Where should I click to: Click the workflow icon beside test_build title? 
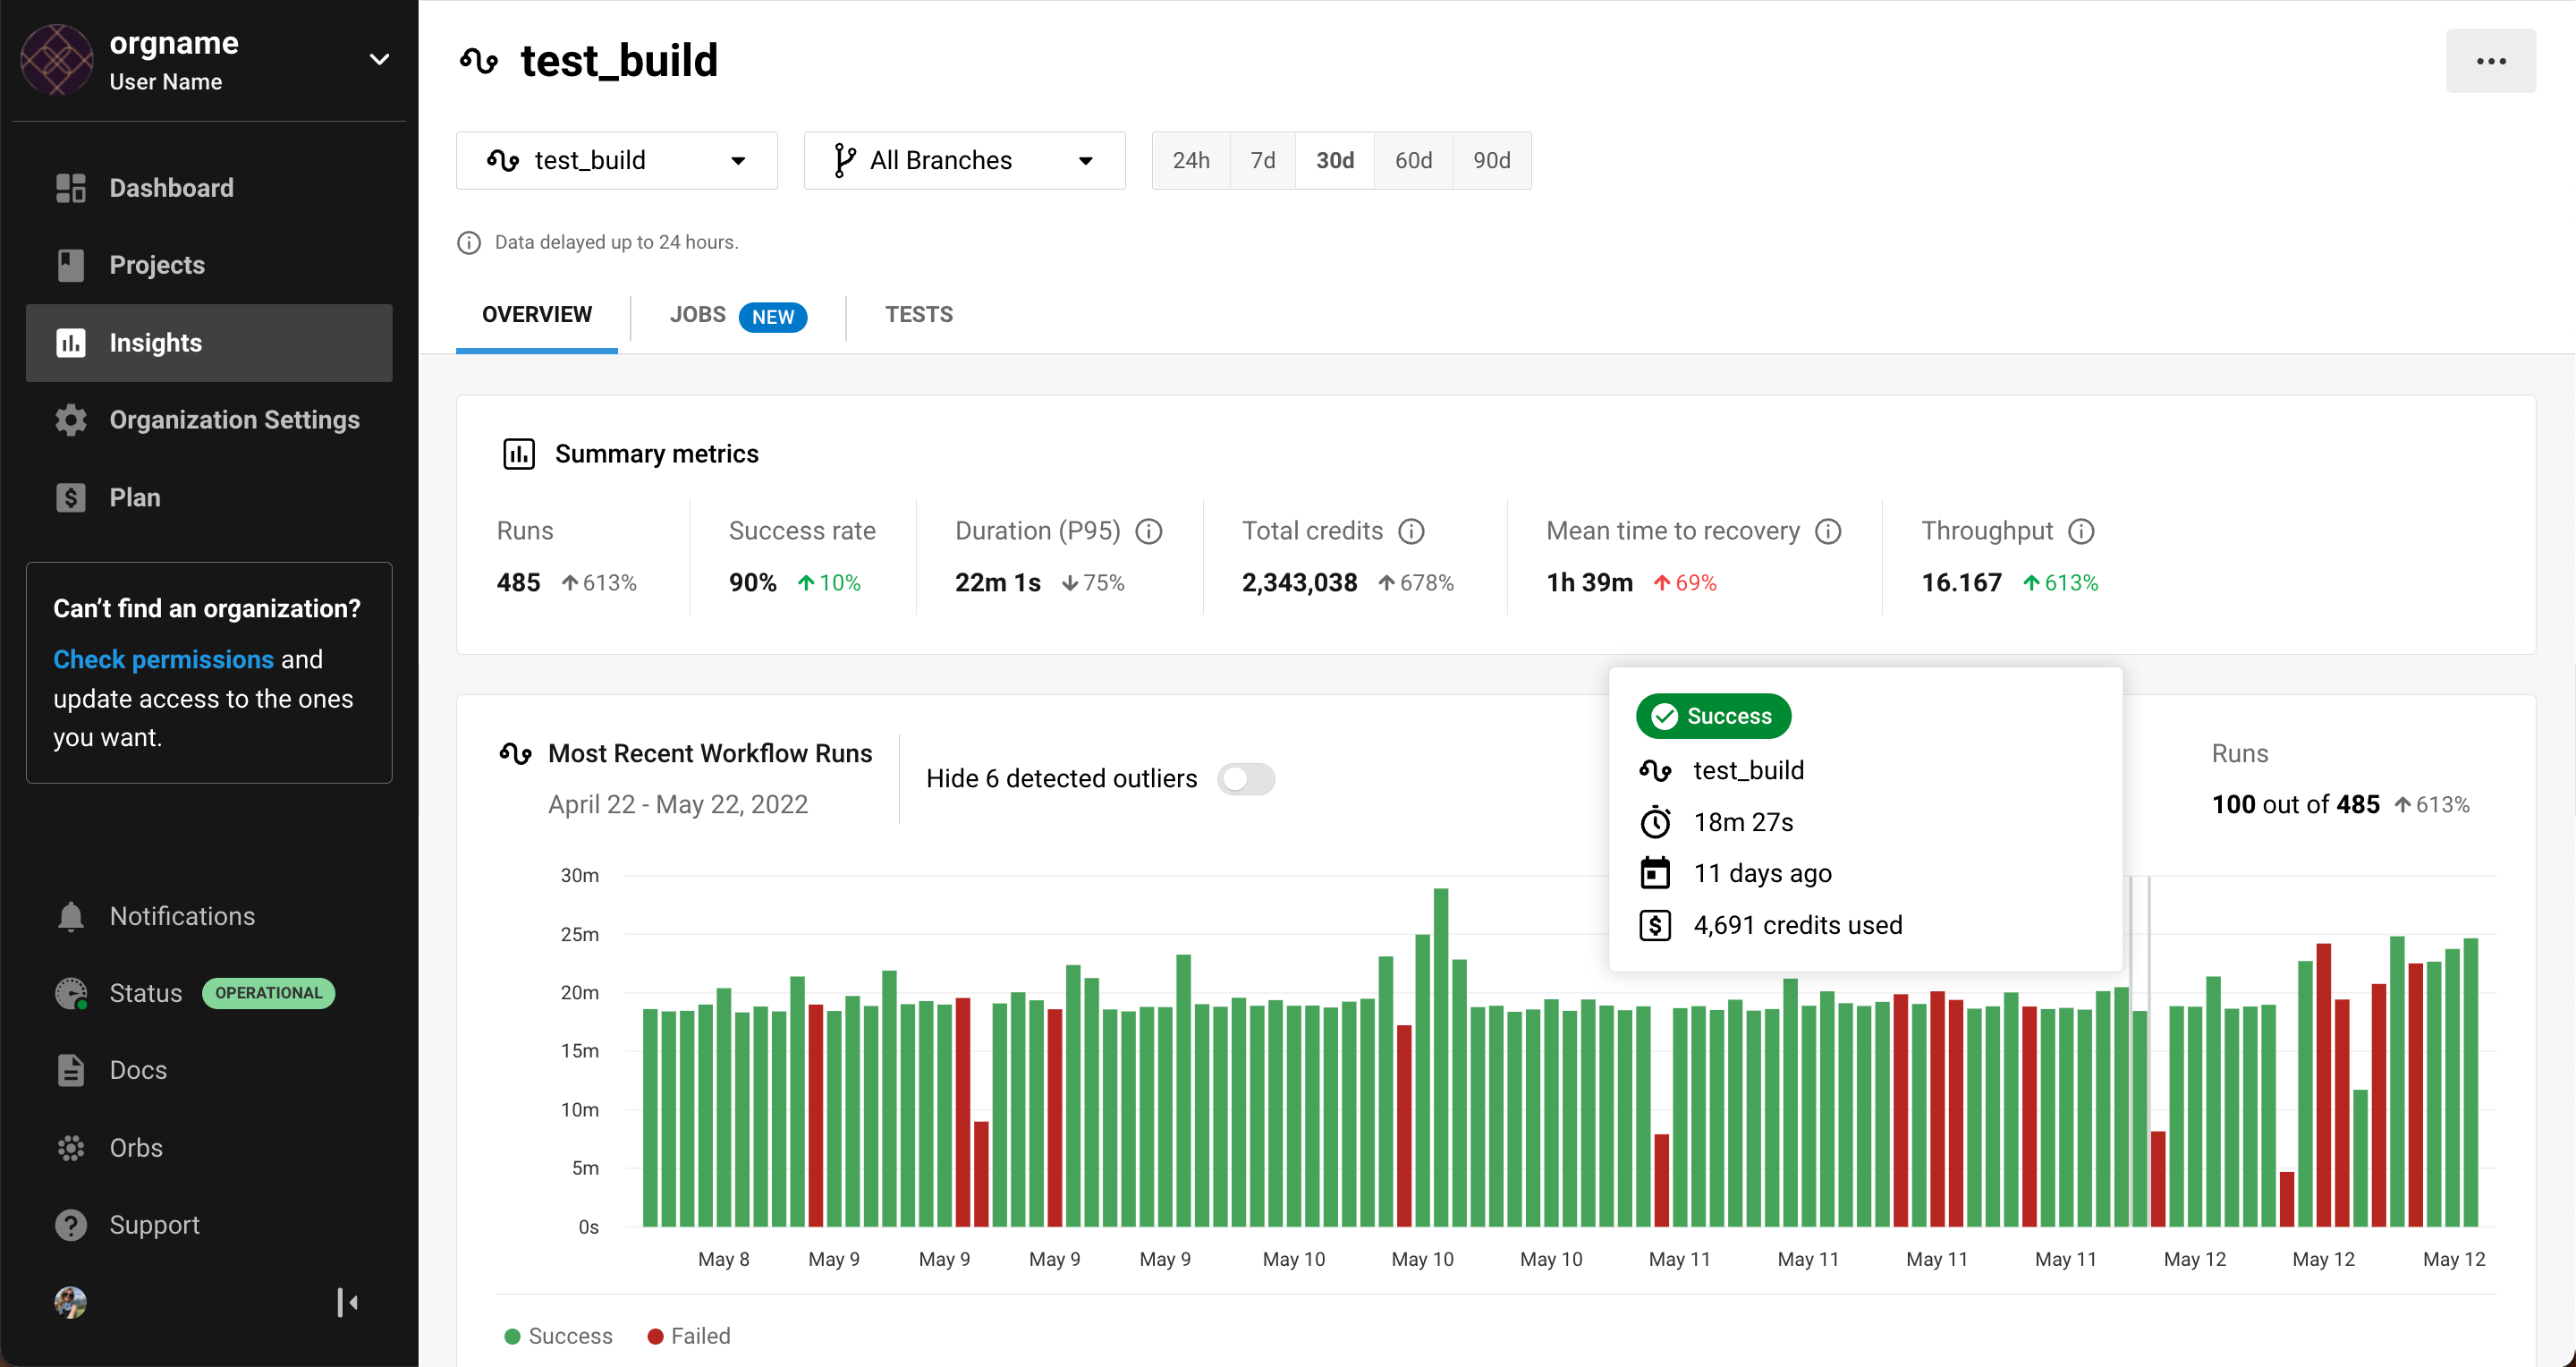pyautogui.click(x=479, y=61)
